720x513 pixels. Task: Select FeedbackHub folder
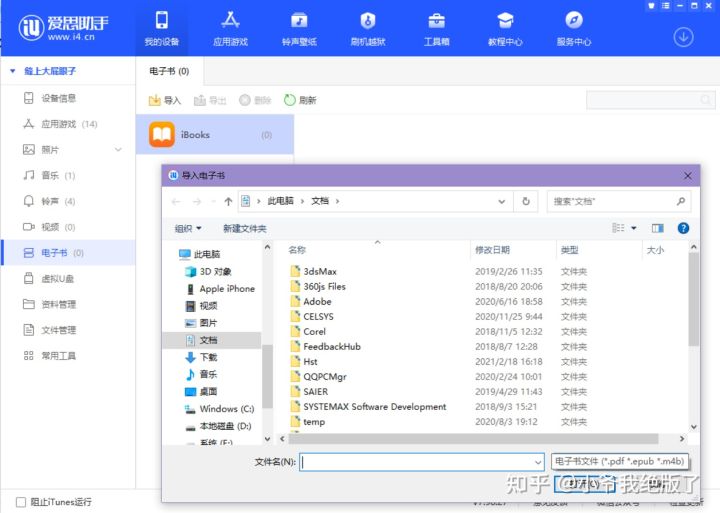(326, 347)
